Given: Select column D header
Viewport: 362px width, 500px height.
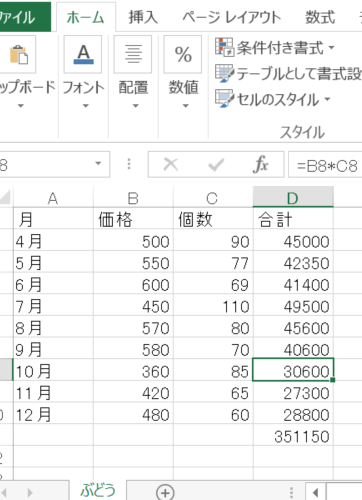Looking at the screenshot, I should pyautogui.click(x=293, y=198).
